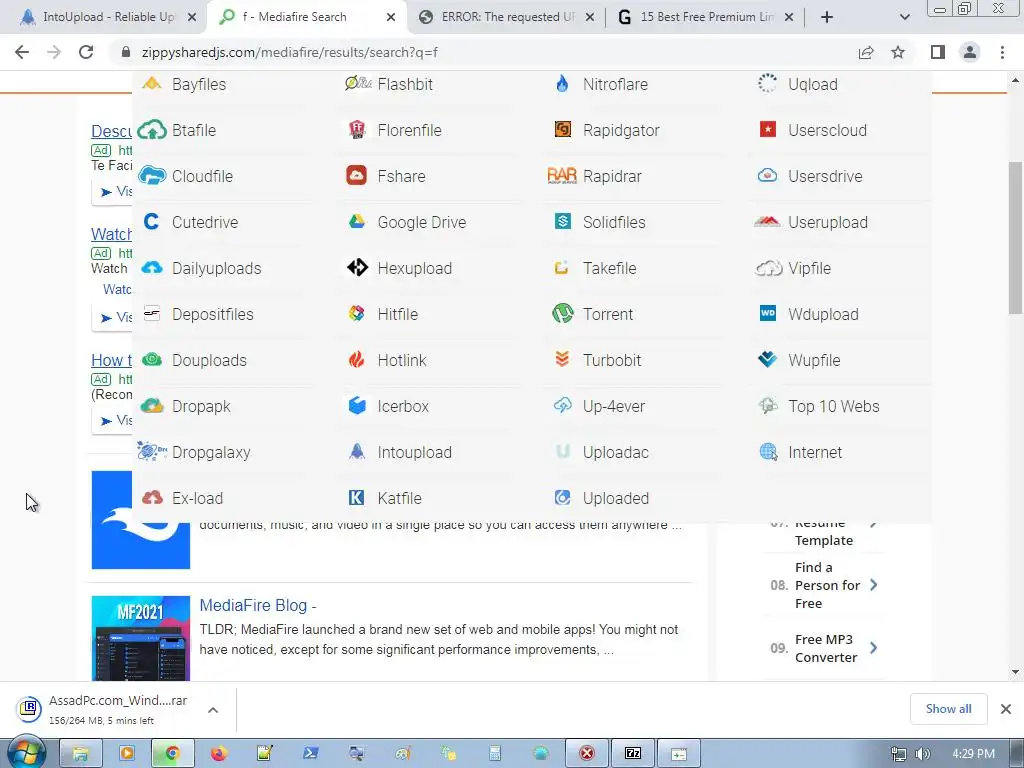Click the Florenfile icon
This screenshot has height=768, width=1024.
click(357, 129)
